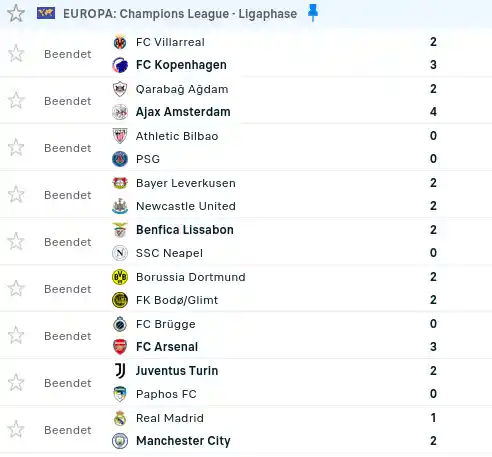Star the Villarreal vs Kopenhagen match
Screen dimensions: 492x457
tap(16, 54)
